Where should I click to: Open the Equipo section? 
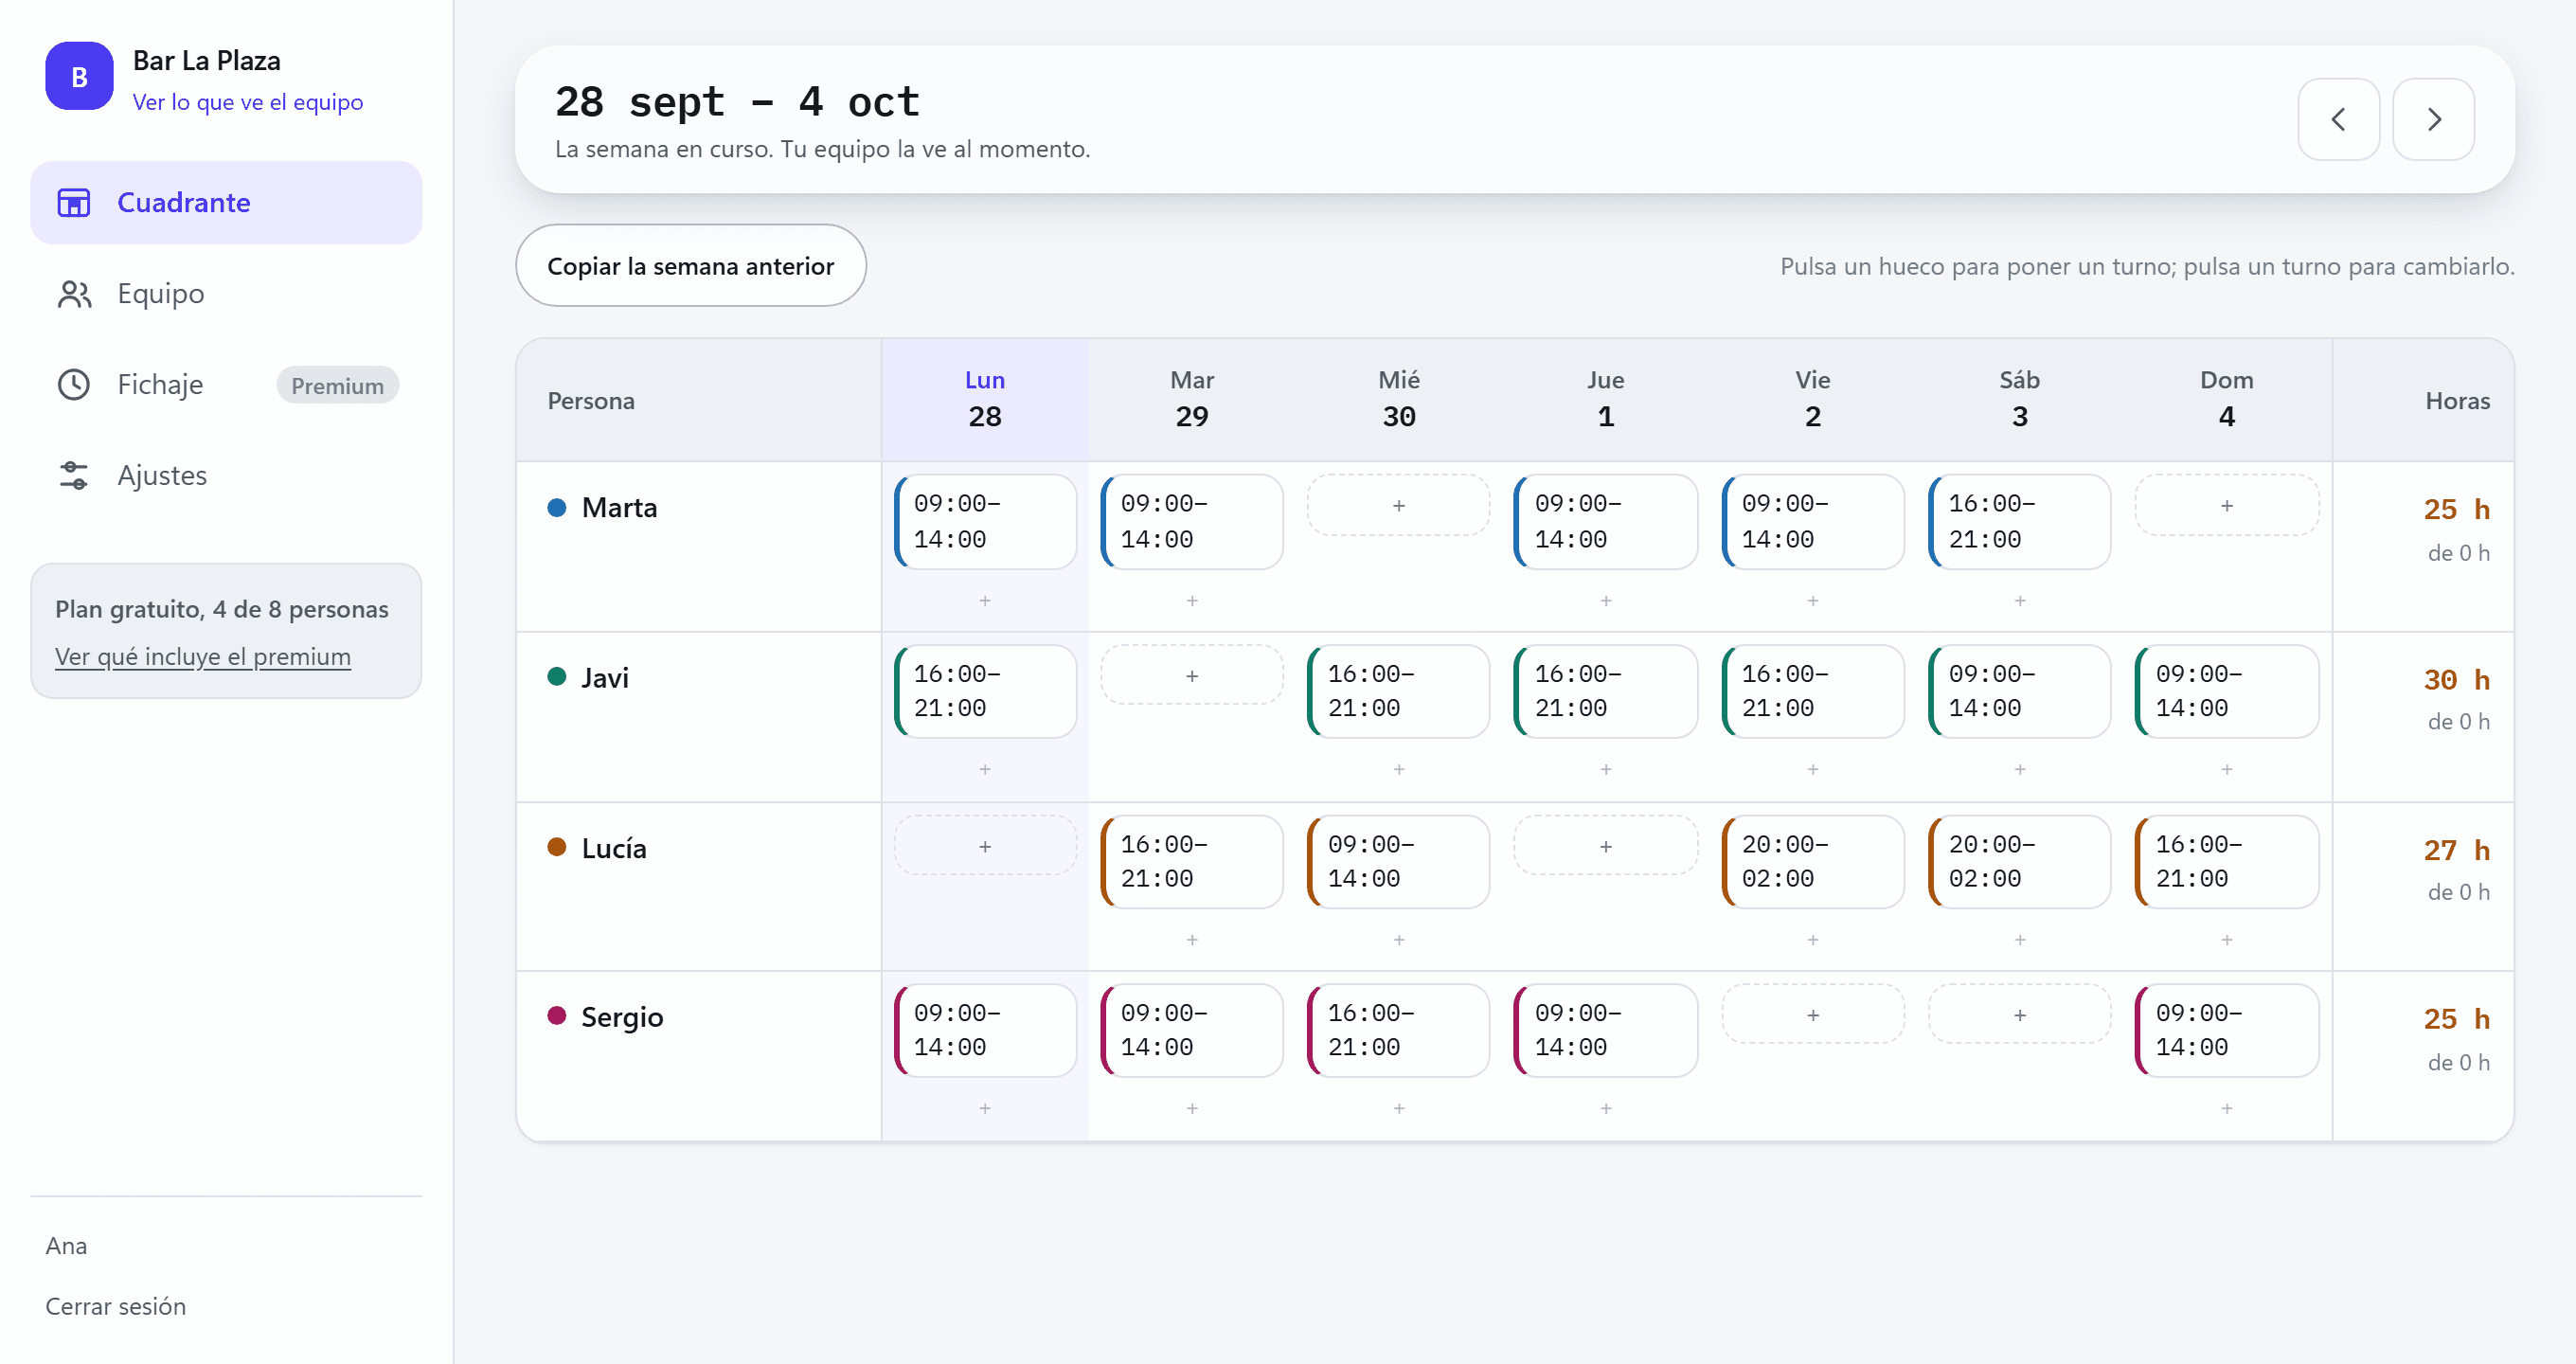(x=226, y=293)
